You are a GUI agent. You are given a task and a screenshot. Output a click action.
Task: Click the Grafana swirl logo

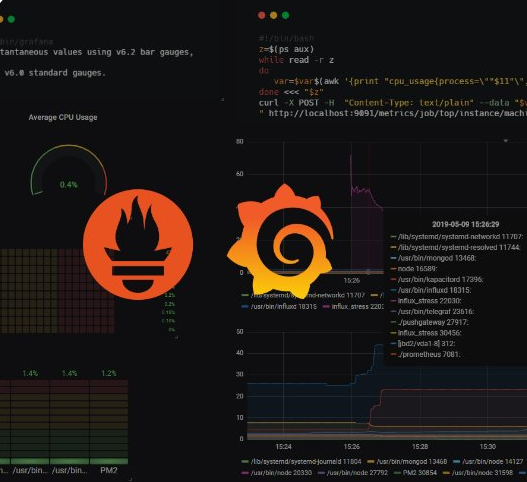point(281,241)
